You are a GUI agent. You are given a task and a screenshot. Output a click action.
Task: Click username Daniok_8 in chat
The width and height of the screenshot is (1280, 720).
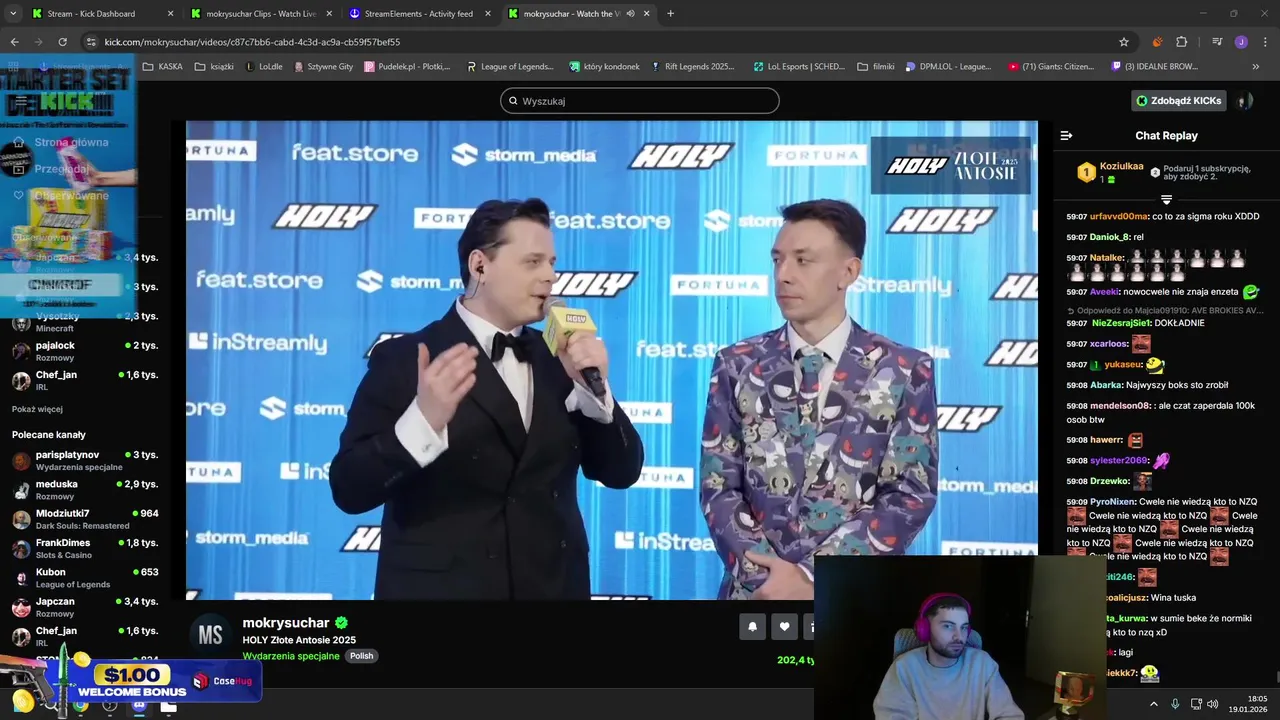click(x=1110, y=237)
